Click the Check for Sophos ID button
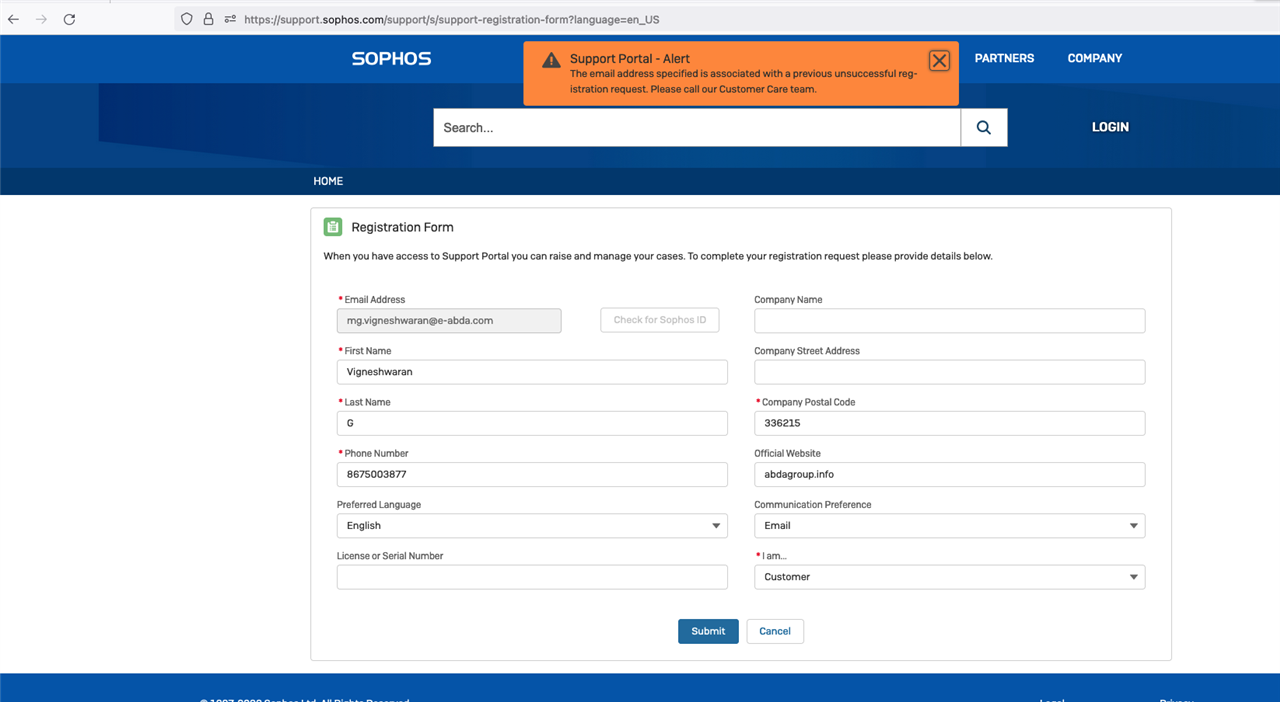 (660, 320)
